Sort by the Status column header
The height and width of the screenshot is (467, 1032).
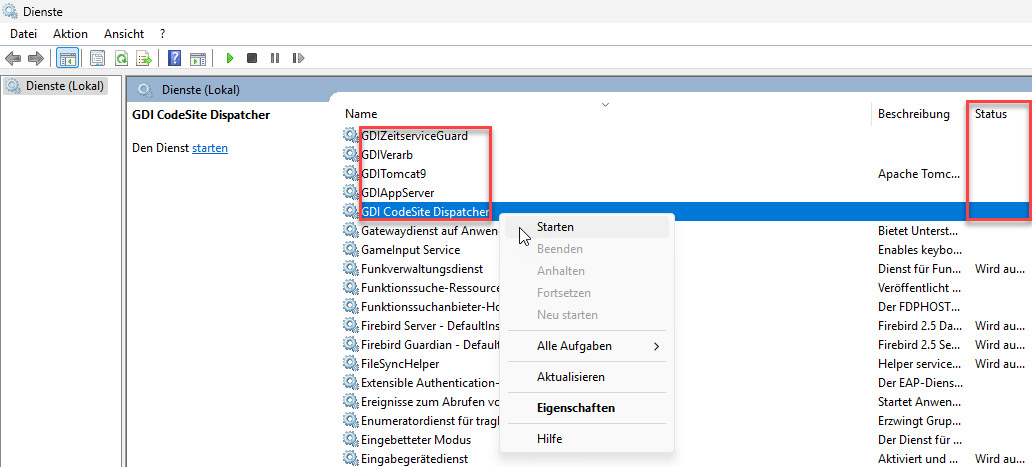[991, 114]
